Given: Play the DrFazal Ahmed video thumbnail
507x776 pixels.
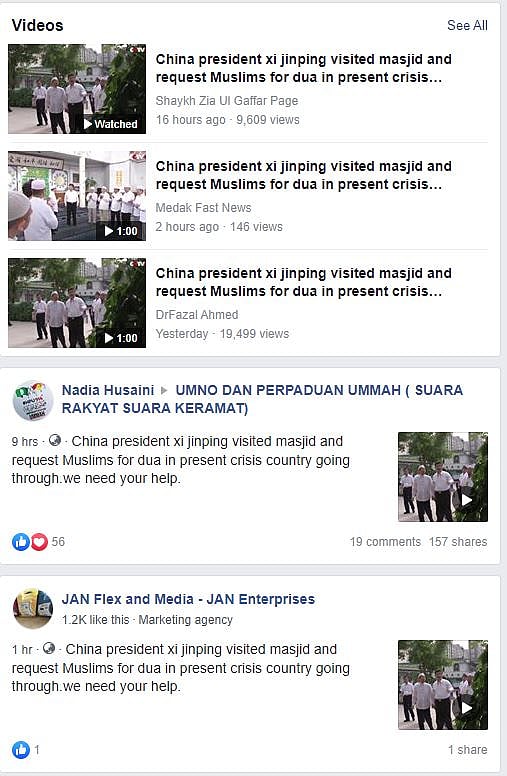Looking at the screenshot, I should point(77,303).
